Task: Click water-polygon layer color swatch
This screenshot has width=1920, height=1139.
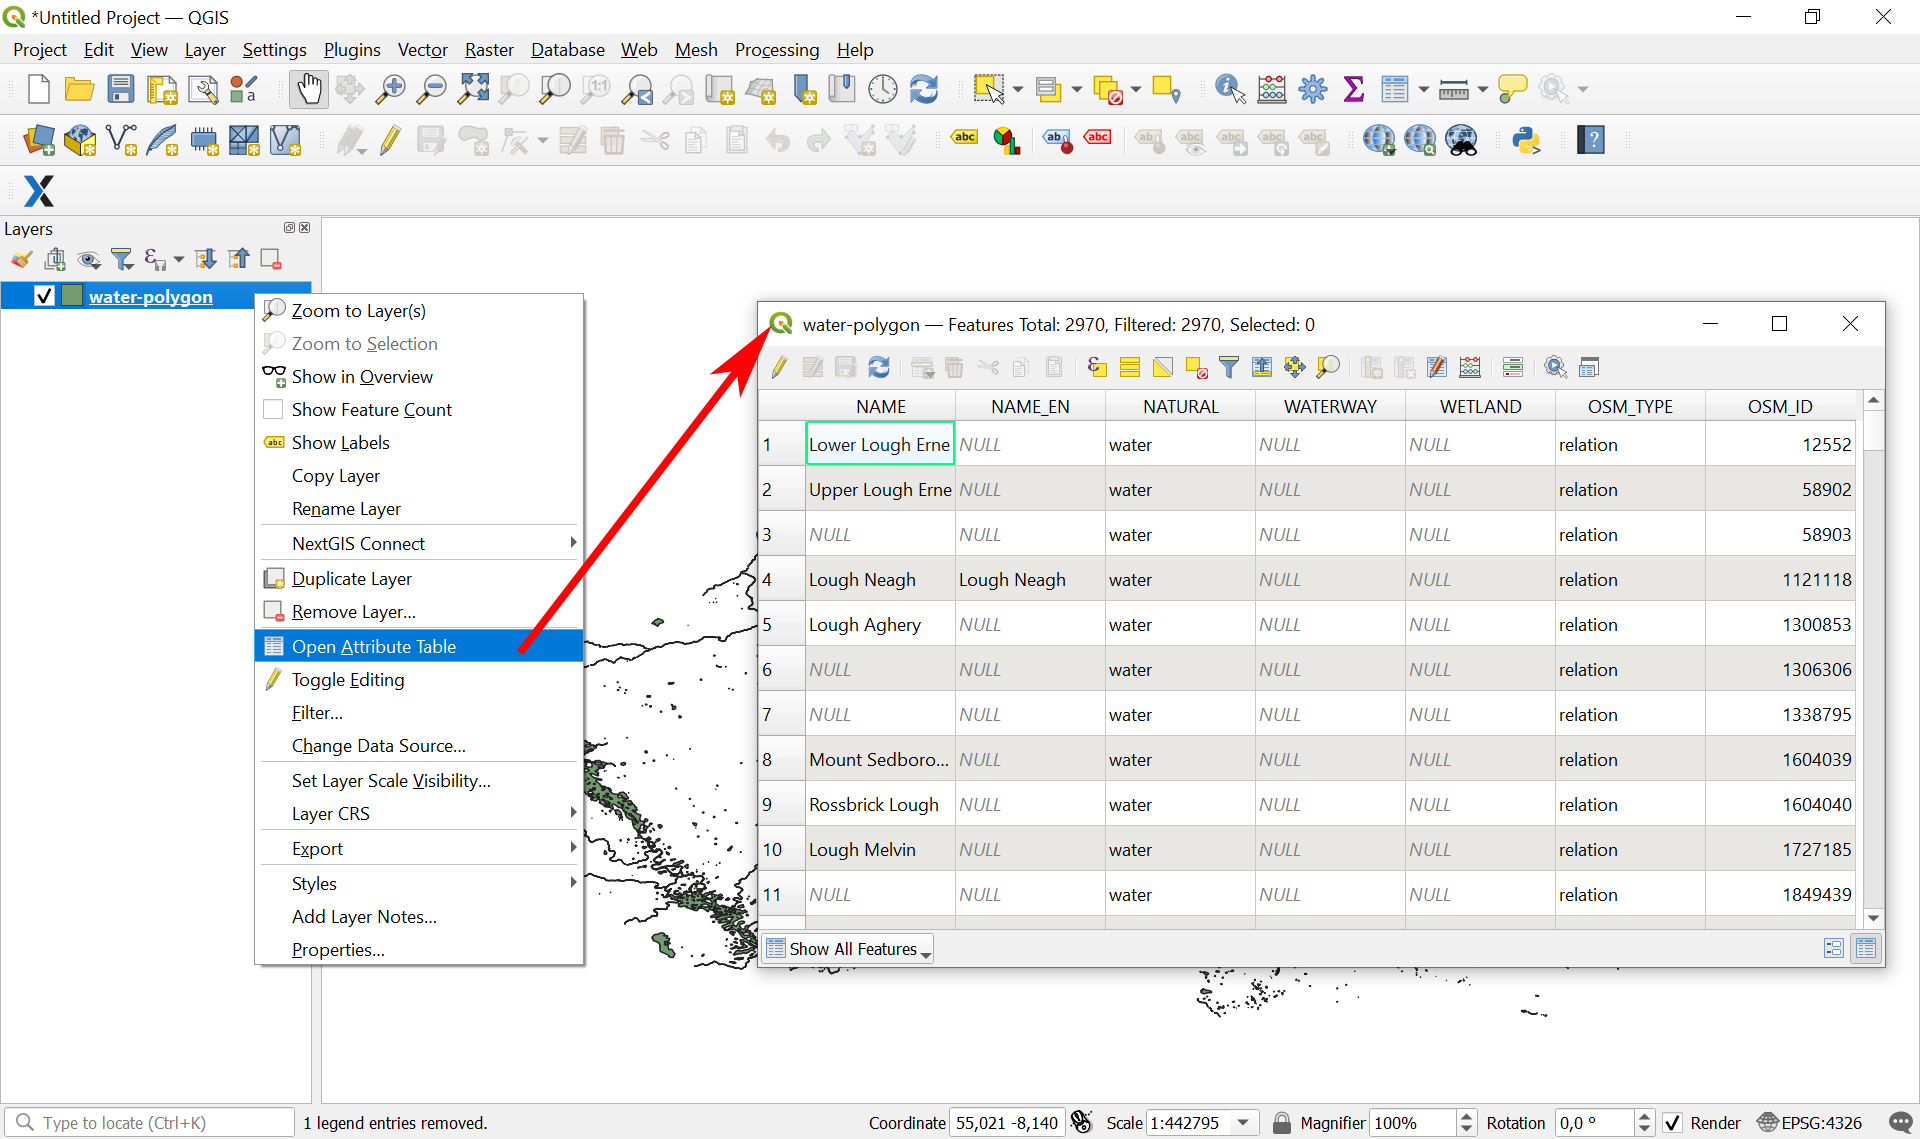Action: click(x=72, y=296)
